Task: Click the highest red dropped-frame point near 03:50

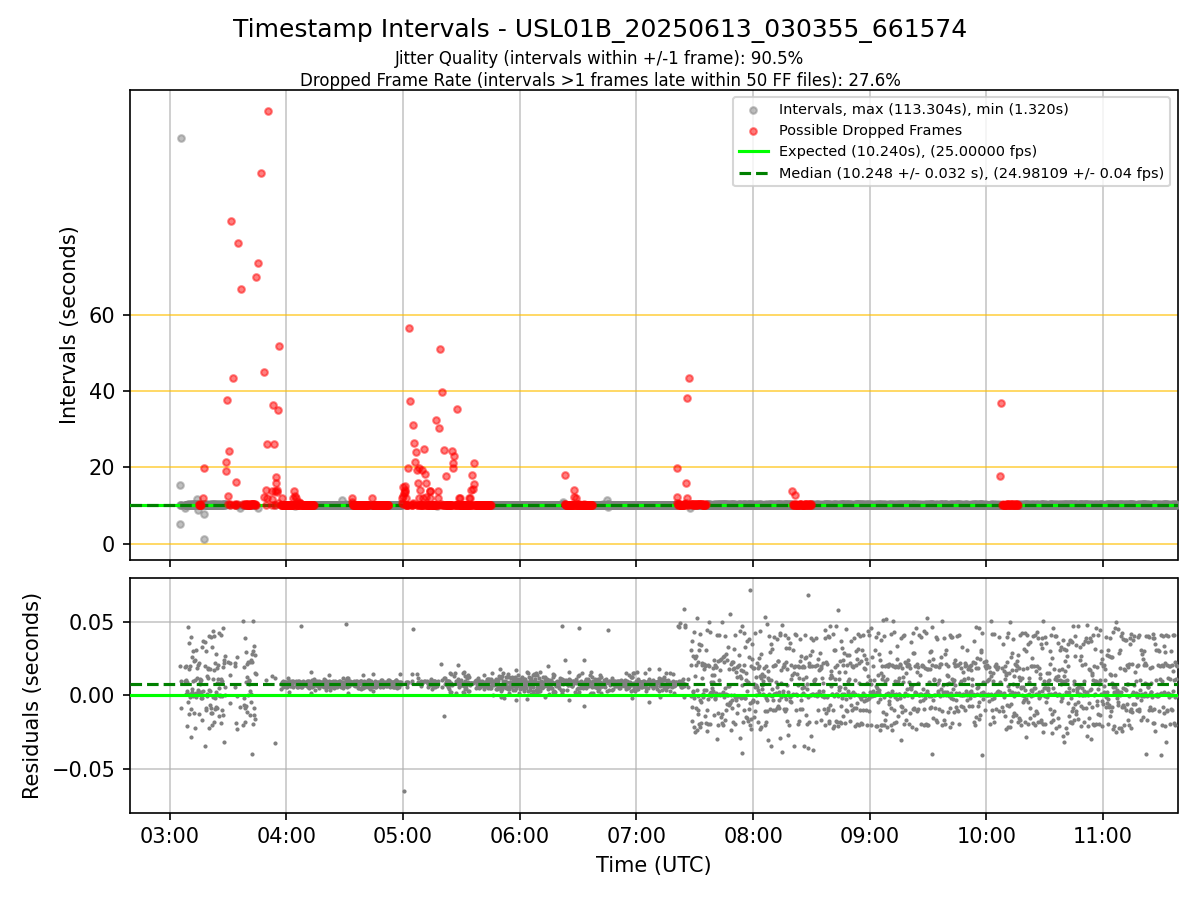Action: [x=268, y=111]
